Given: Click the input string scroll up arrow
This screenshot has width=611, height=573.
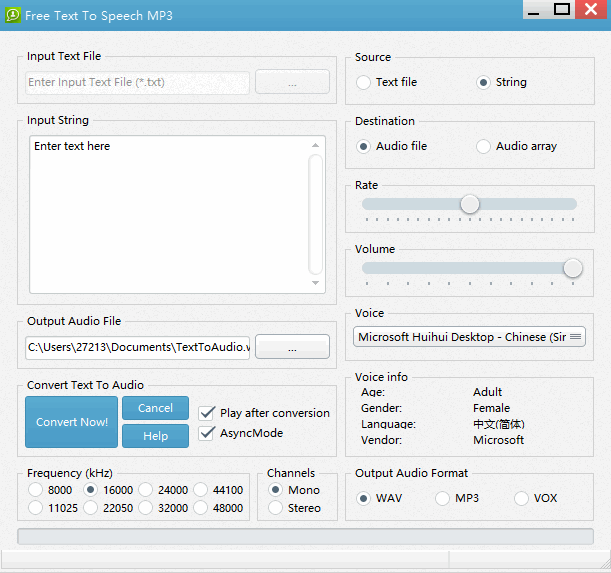Looking at the screenshot, I should [315, 145].
